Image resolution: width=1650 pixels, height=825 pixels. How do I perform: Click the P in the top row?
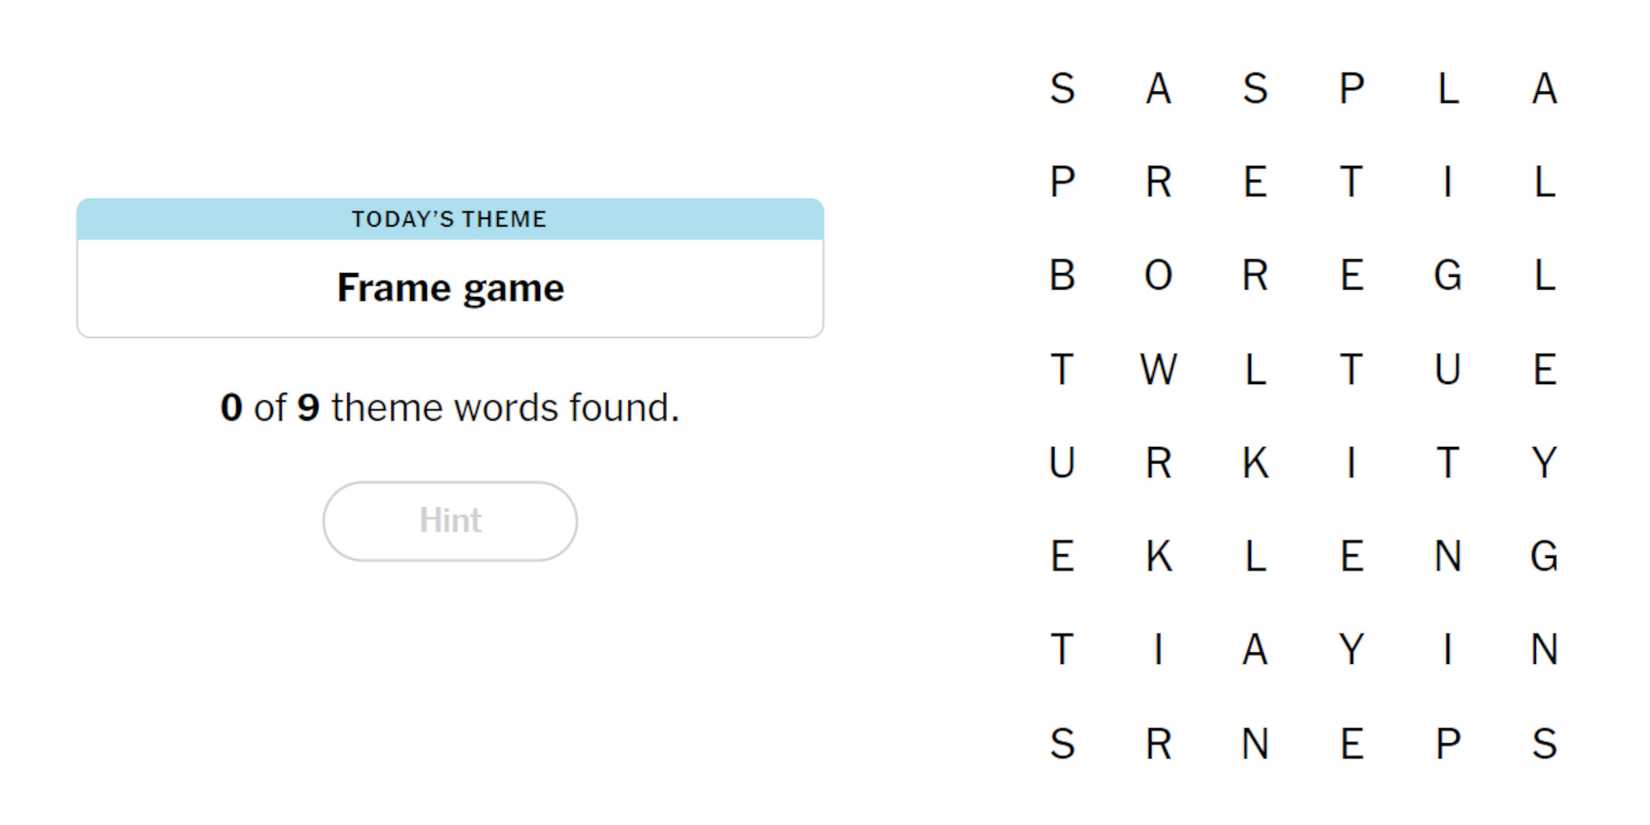[x=1352, y=89]
